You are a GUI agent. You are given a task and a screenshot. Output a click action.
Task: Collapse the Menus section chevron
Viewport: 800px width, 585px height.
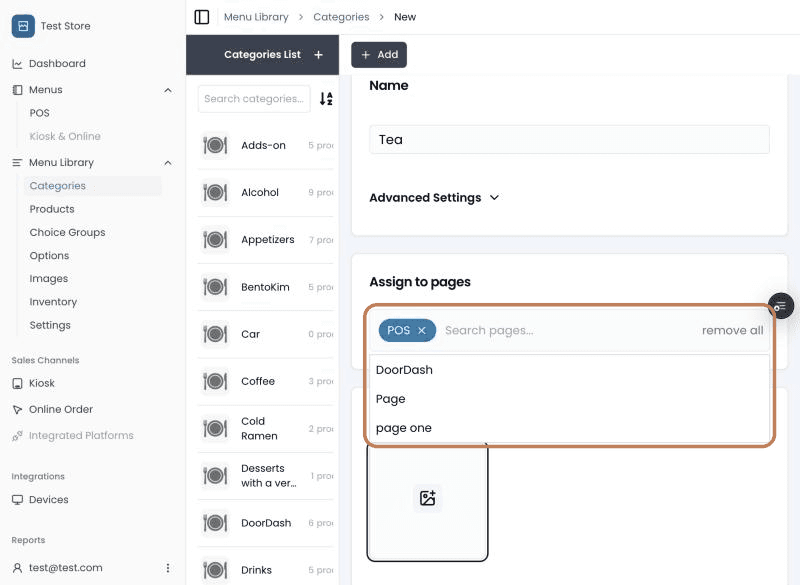pos(168,90)
